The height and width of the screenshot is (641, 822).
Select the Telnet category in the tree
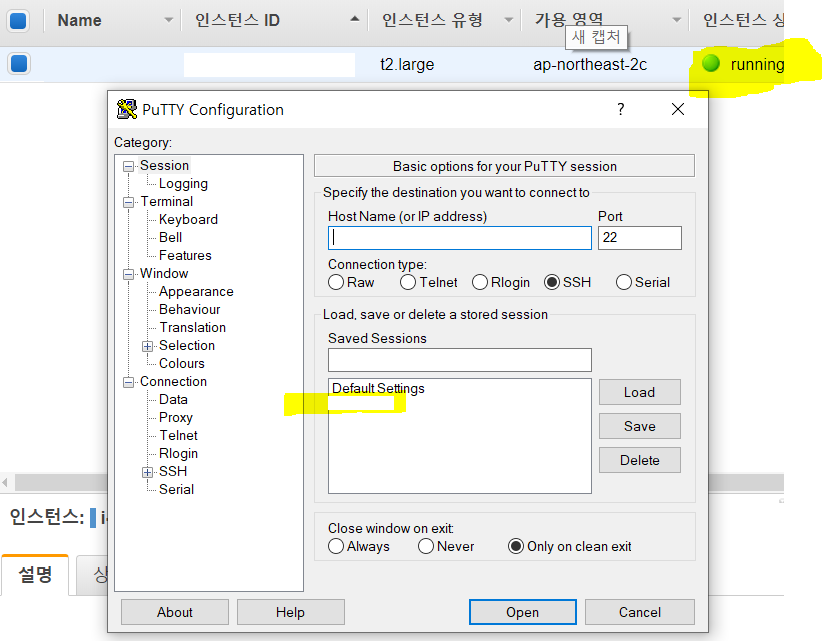click(x=178, y=435)
